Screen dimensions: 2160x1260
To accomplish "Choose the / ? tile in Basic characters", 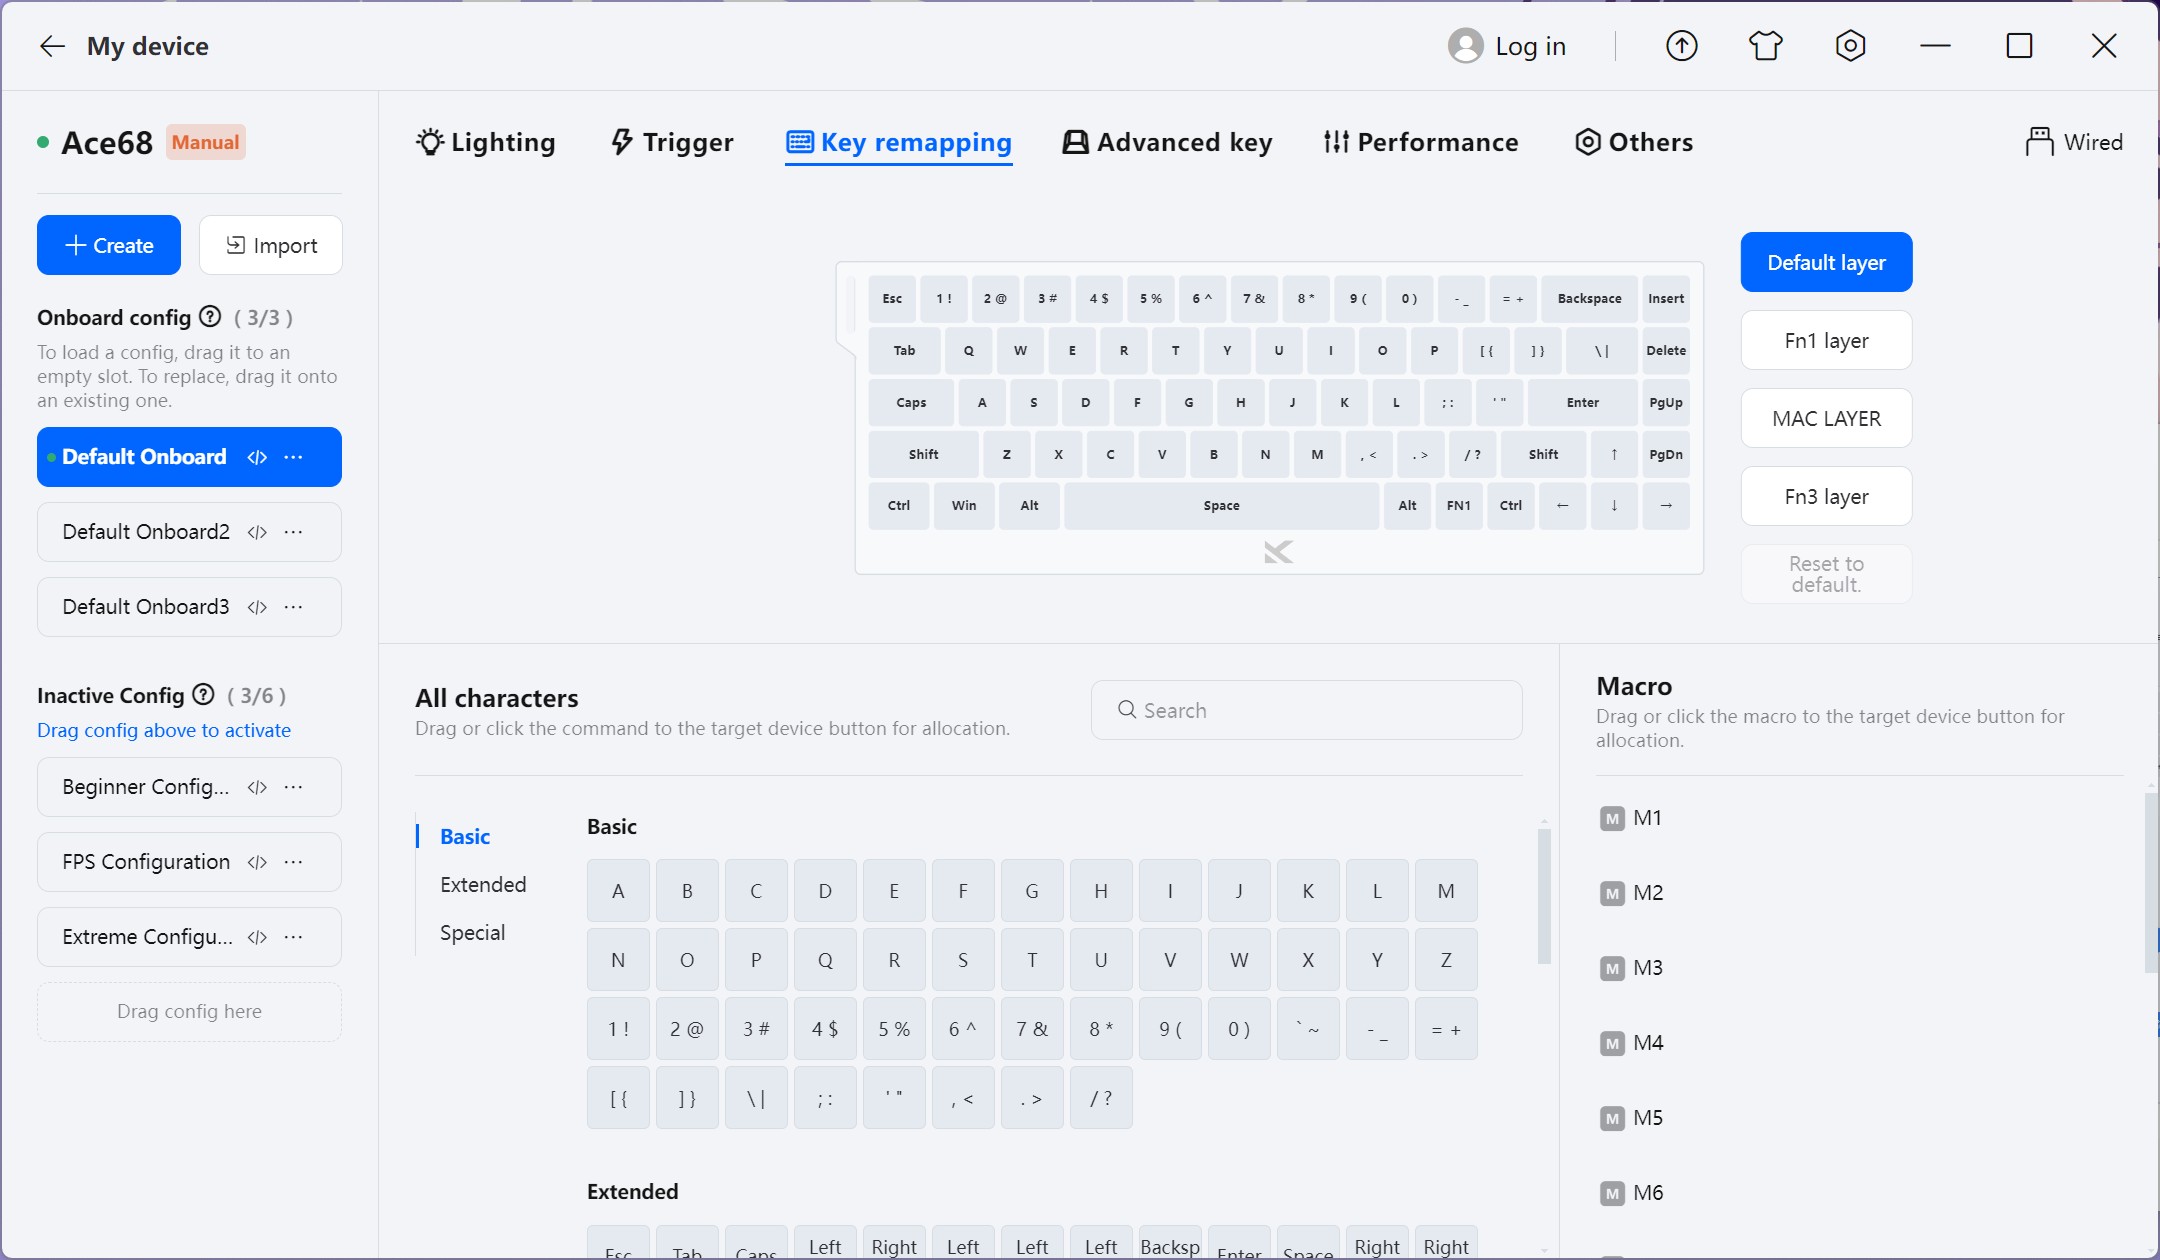I will [x=1101, y=1098].
